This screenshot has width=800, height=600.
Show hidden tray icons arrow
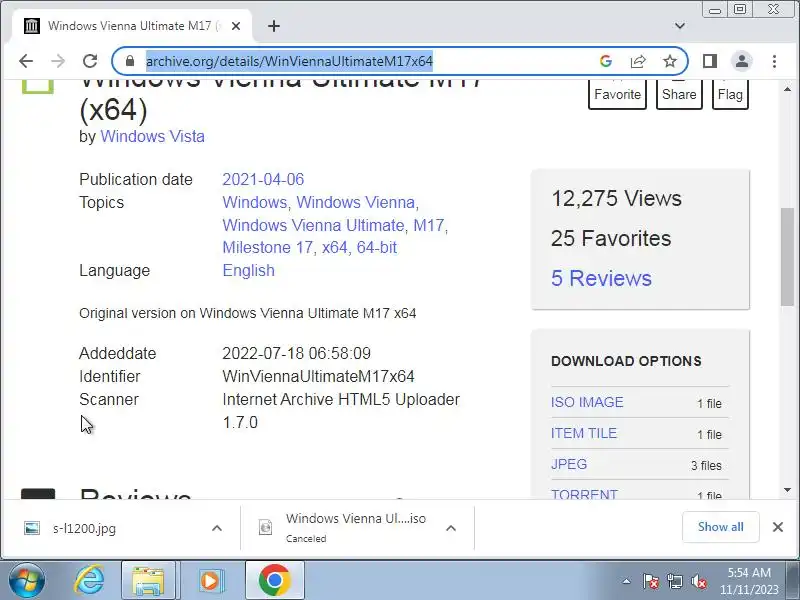pyautogui.click(x=626, y=581)
